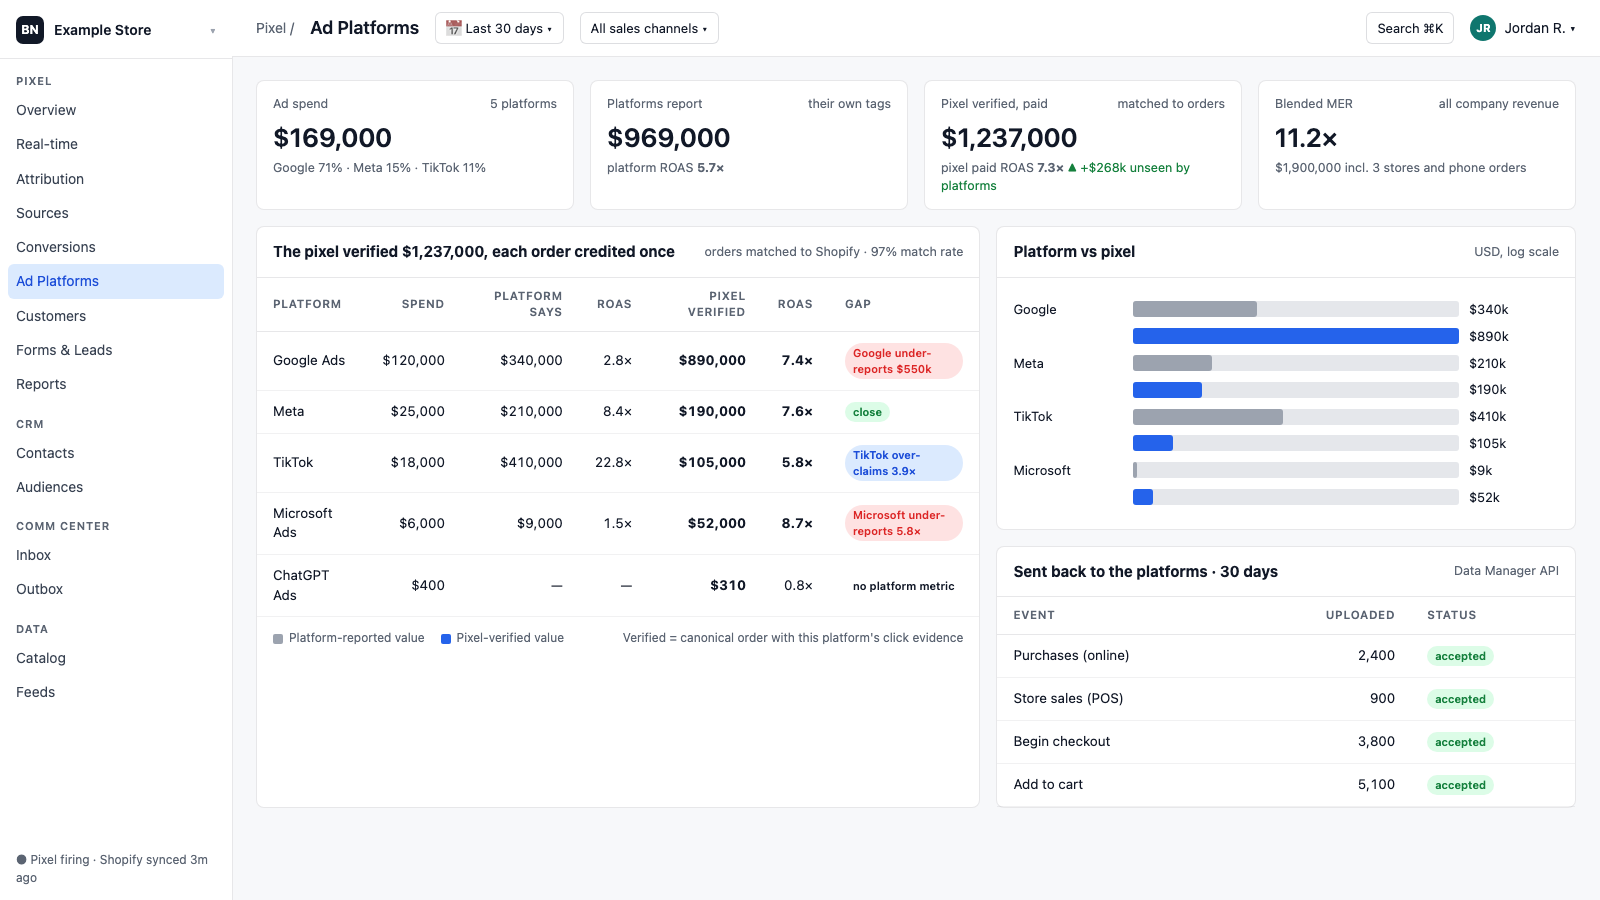Click the ChatGPT Ads row name
Screen dimensions: 1600x900
click(301, 585)
